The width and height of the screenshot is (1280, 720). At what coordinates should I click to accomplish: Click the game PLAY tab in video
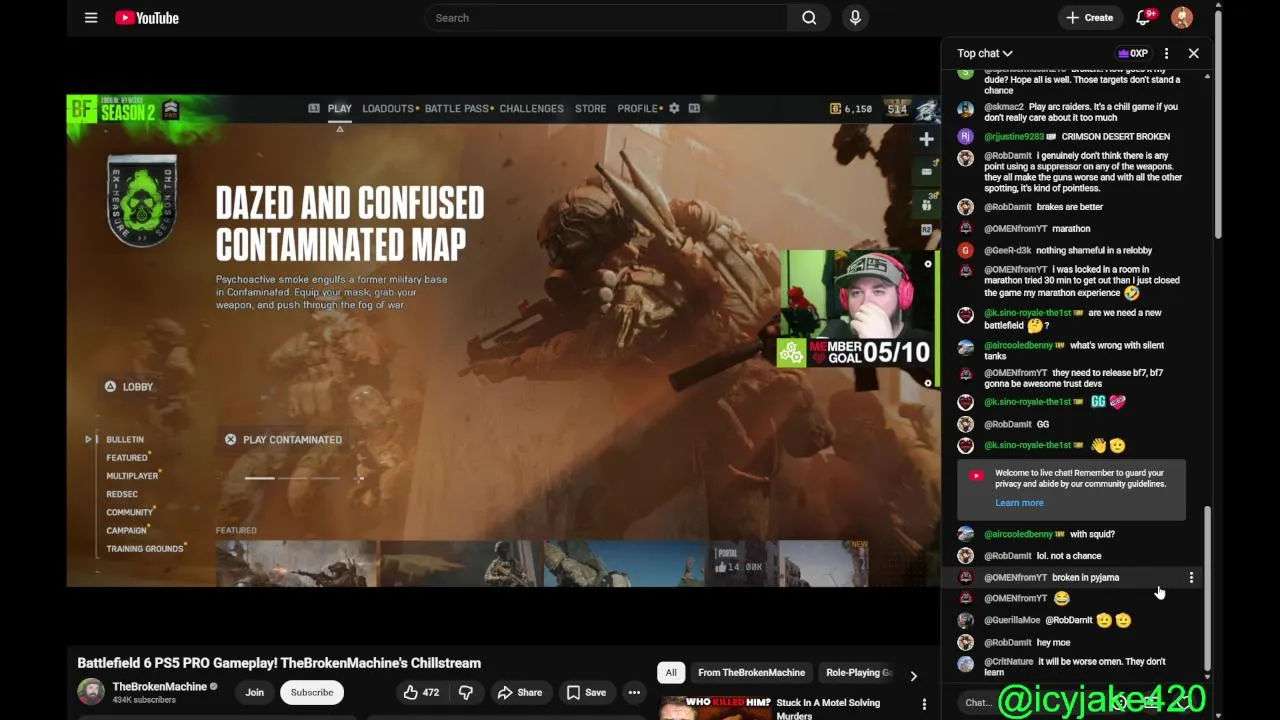tap(340, 109)
